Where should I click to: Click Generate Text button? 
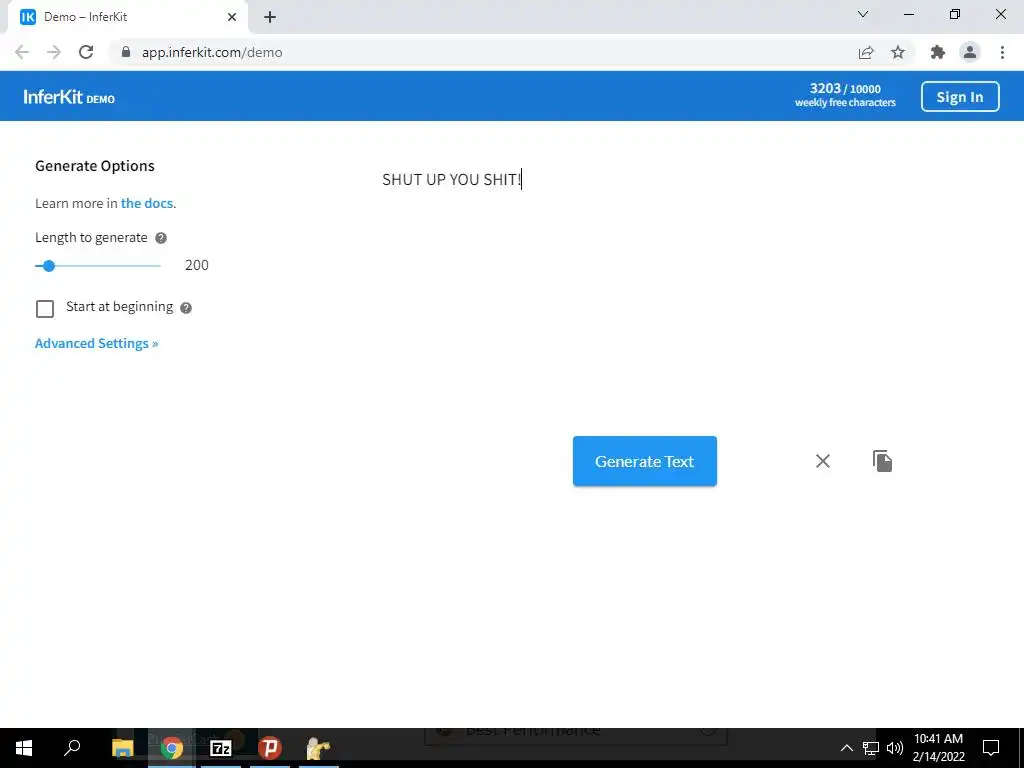pos(645,461)
